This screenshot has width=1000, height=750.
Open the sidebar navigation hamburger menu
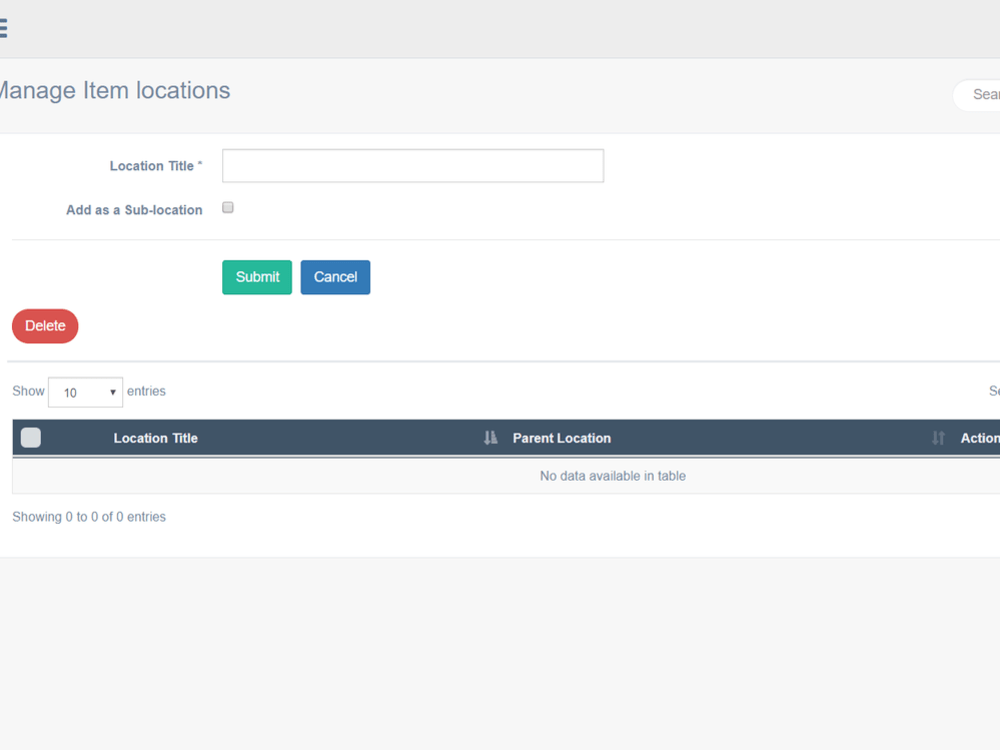pos(3,27)
